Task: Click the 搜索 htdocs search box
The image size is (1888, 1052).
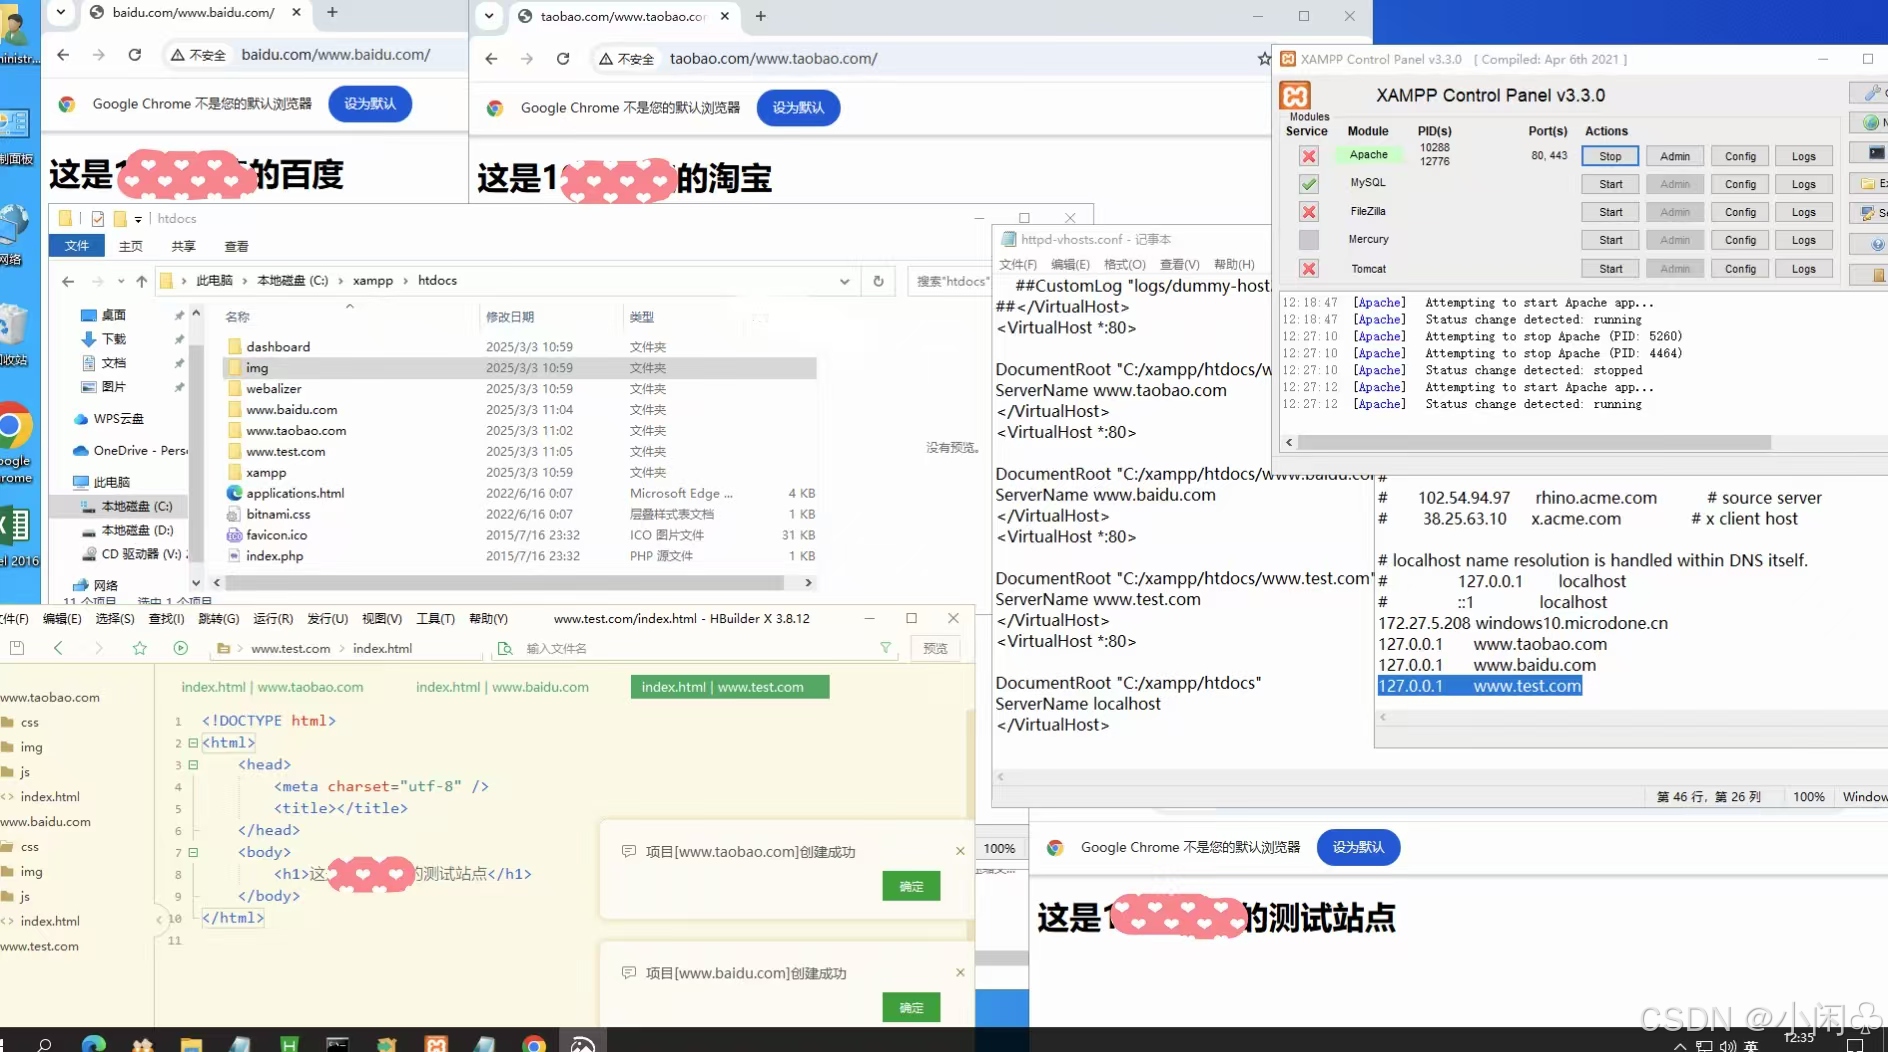Action: (950, 281)
